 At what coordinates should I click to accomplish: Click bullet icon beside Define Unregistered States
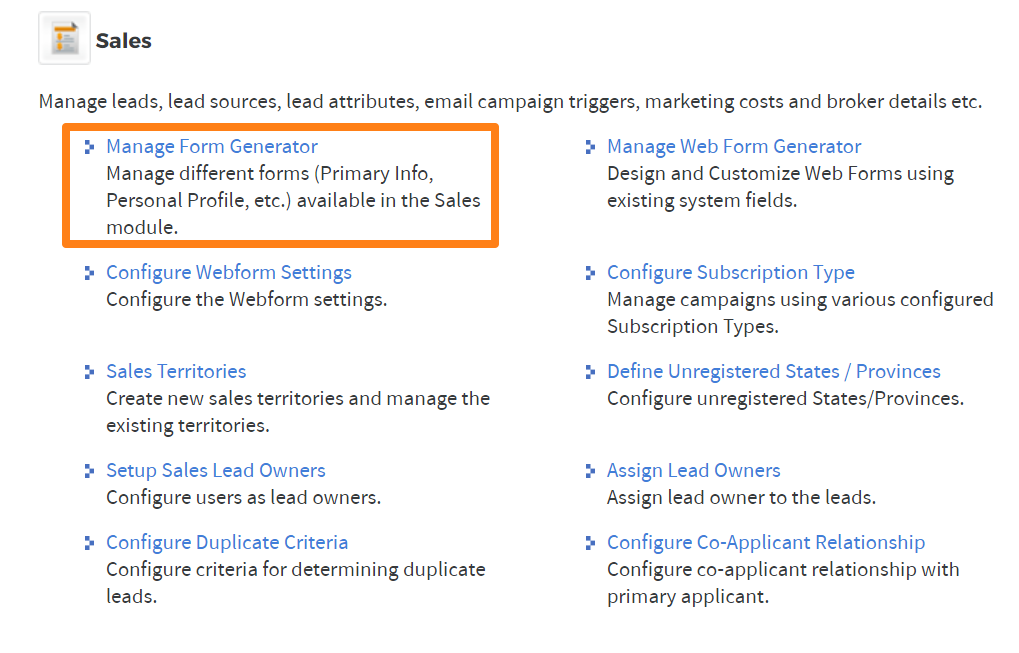591,372
